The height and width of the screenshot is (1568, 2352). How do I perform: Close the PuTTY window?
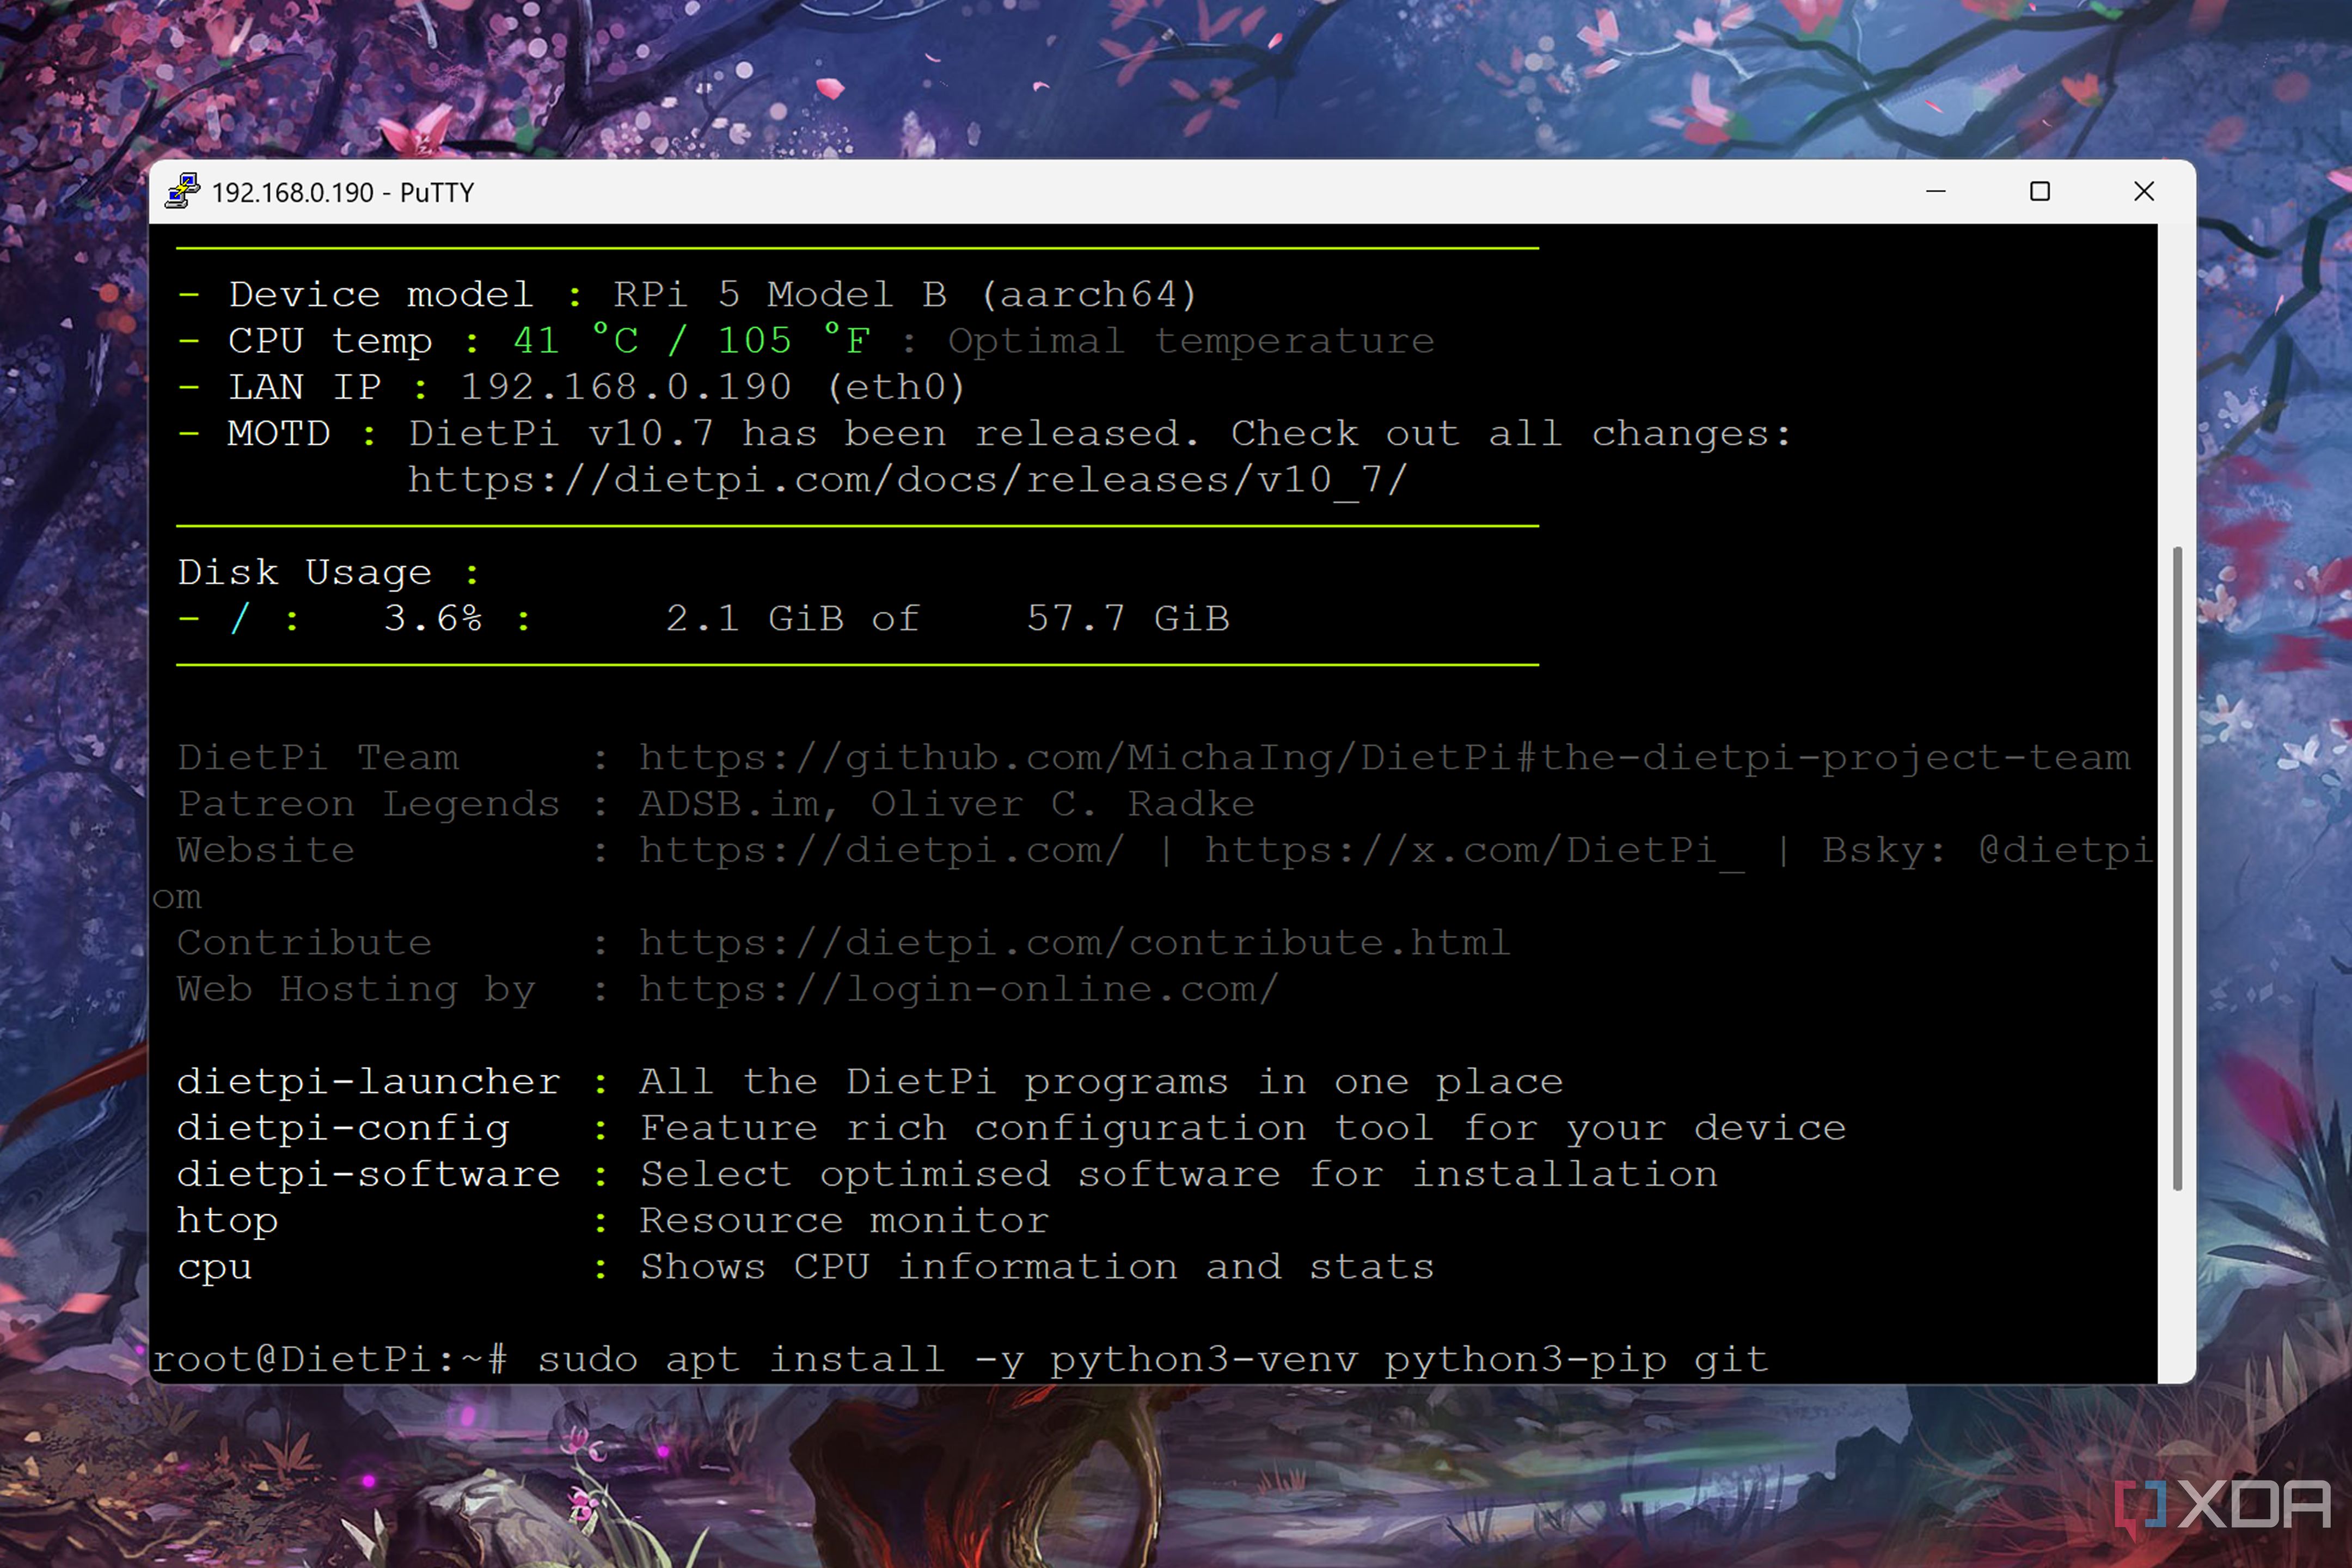pos(2144,191)
